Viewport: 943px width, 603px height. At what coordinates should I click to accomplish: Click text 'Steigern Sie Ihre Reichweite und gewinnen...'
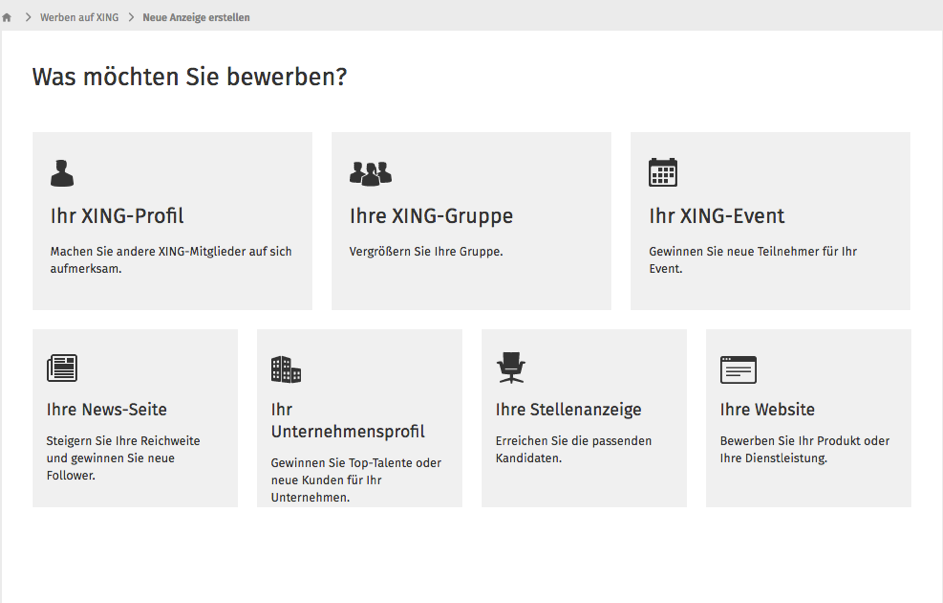click(123, 458)
